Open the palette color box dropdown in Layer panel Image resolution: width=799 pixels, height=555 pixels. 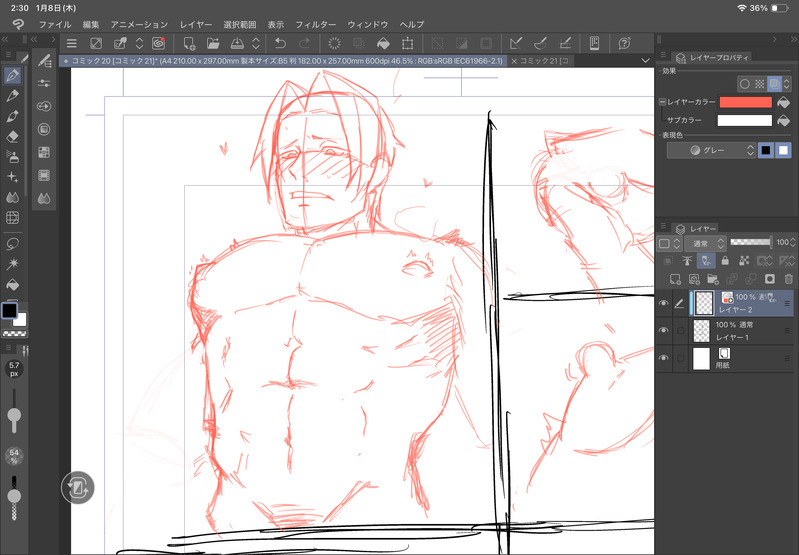tap(669, 244)
